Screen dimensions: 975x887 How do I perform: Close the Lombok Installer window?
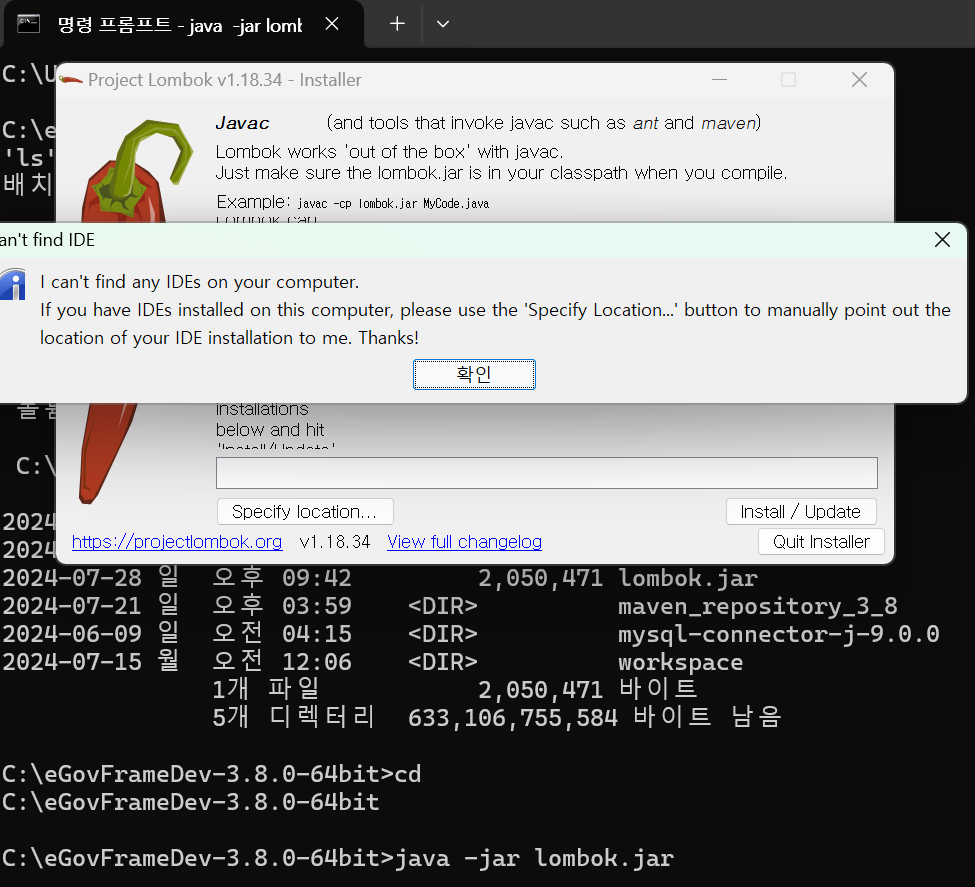click(x=859, y=80)
